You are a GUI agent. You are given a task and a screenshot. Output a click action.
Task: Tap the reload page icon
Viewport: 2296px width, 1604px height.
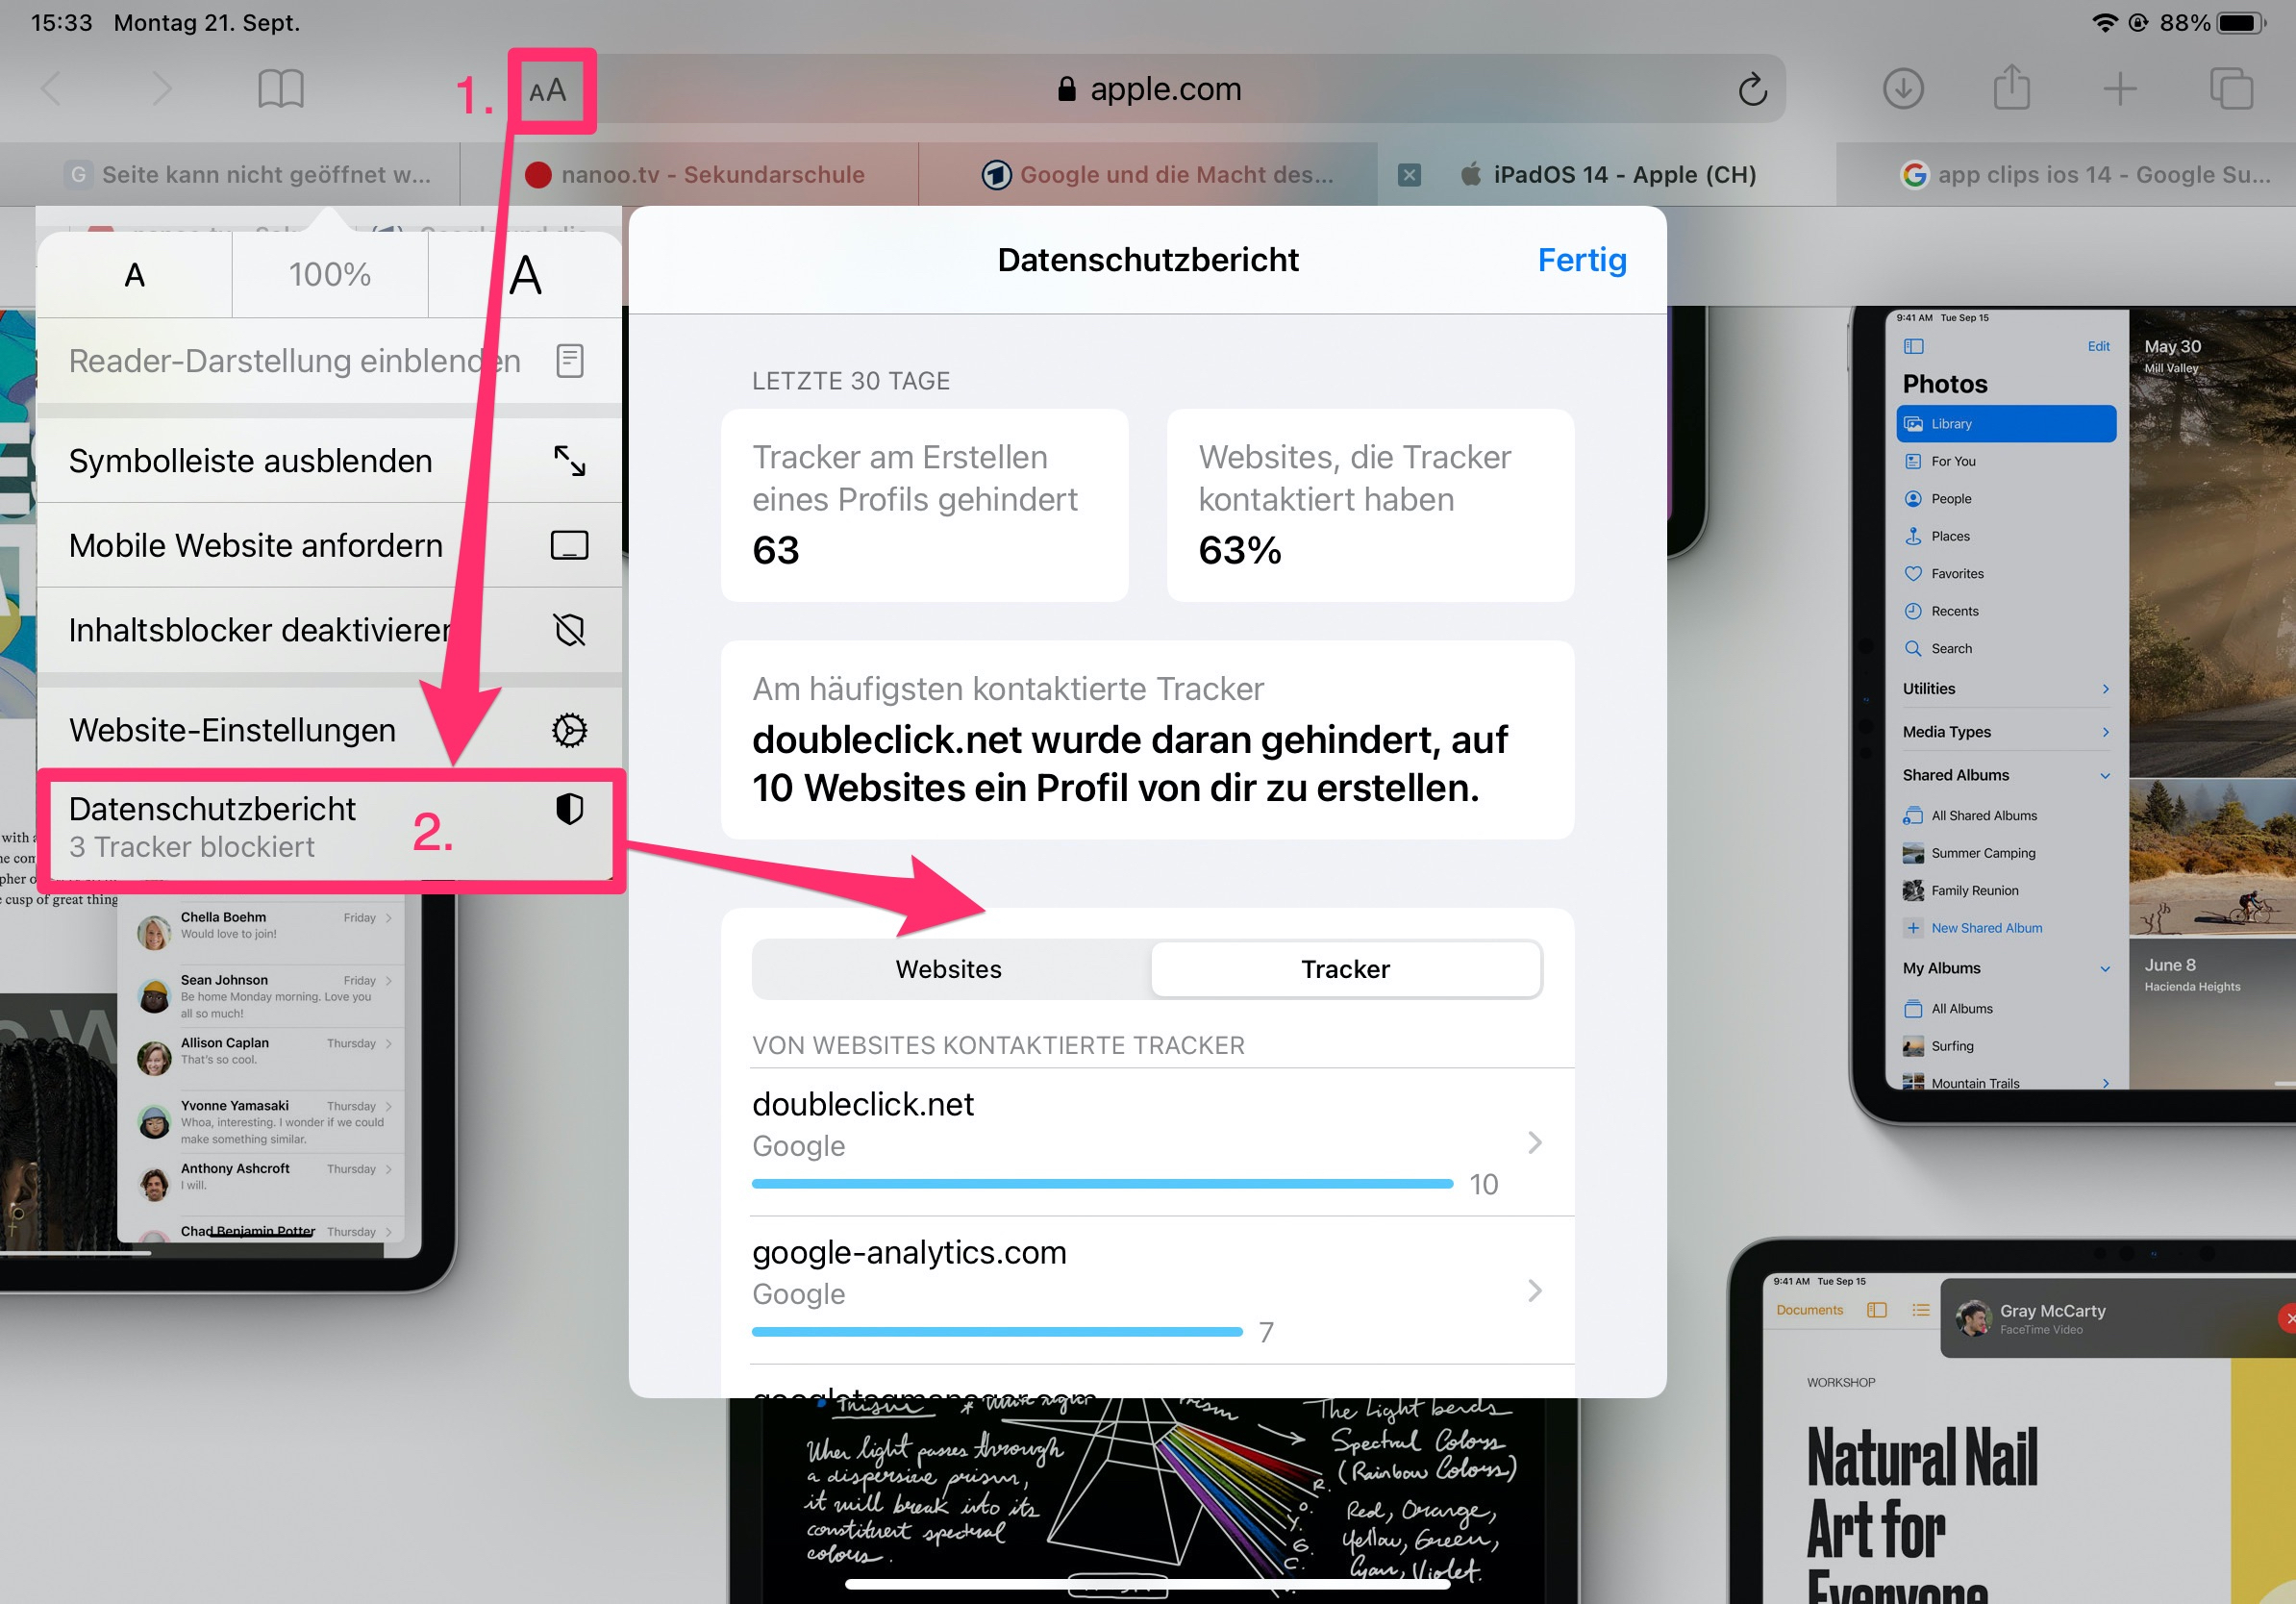pyautogui.click(x=1752, y=90)
